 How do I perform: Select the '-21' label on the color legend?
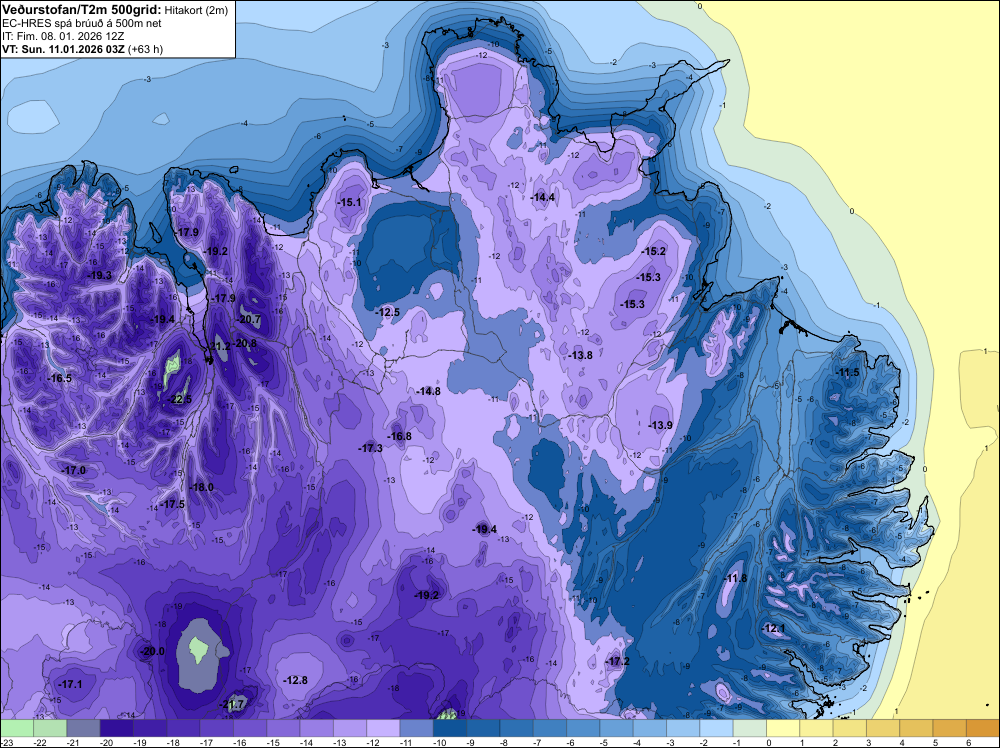73,742
